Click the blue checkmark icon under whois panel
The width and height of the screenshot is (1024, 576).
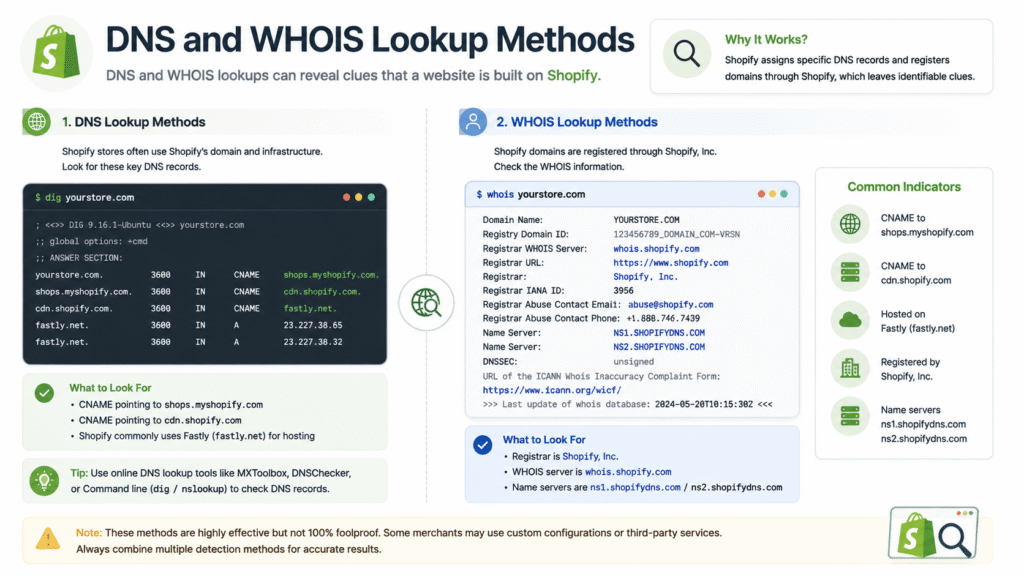[483, 445]
